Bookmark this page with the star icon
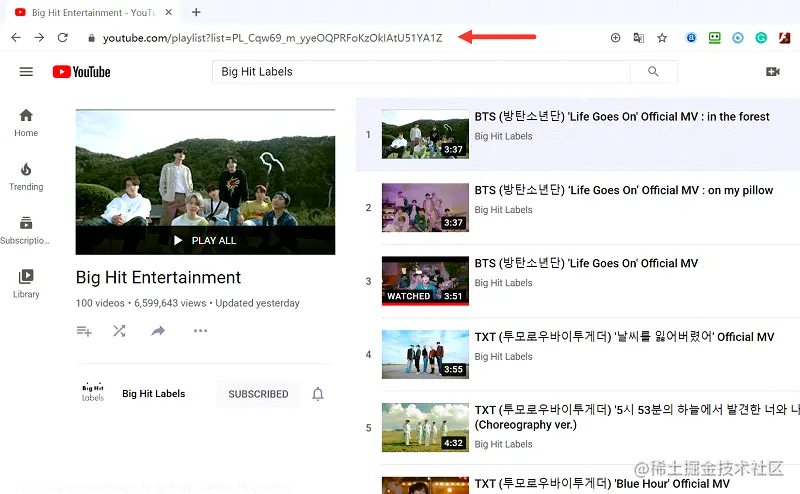Screen dimensions: 800x494 click(662, 38)
